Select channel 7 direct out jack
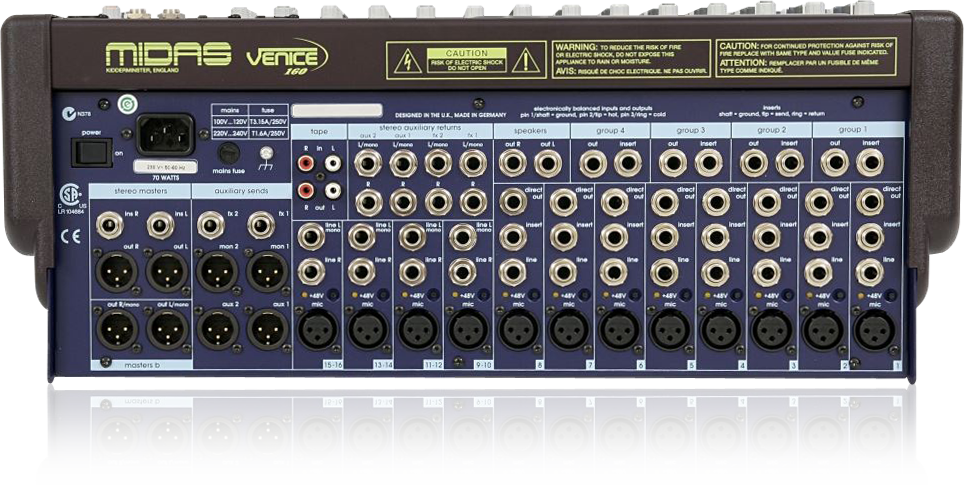 click(563, 202)
